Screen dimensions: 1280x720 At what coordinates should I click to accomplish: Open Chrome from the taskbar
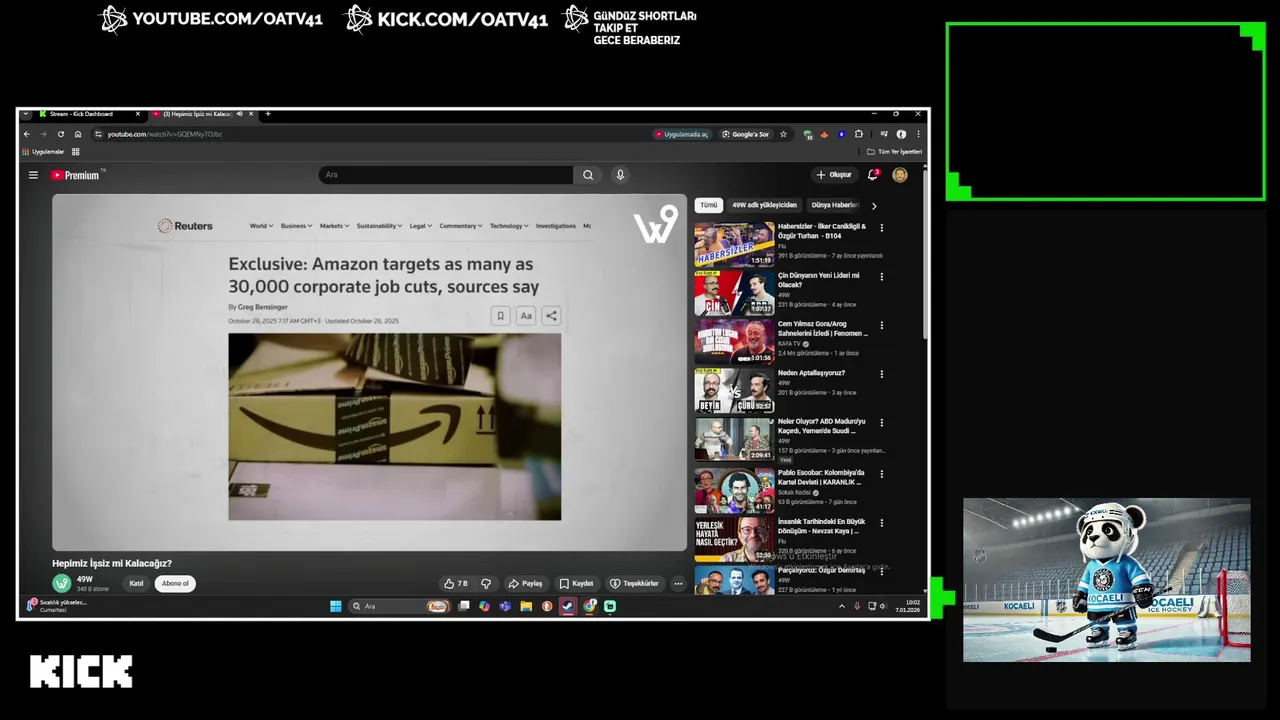(x=590, y=606)
